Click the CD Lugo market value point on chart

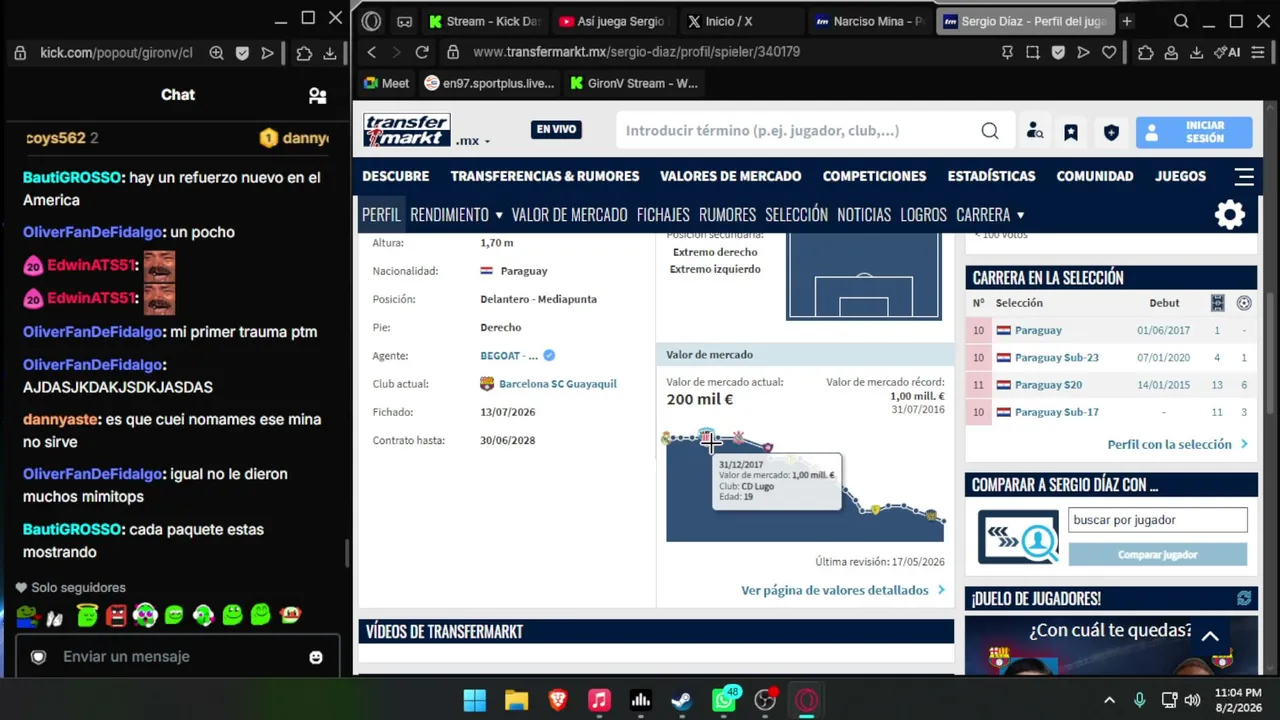[706, 437]
